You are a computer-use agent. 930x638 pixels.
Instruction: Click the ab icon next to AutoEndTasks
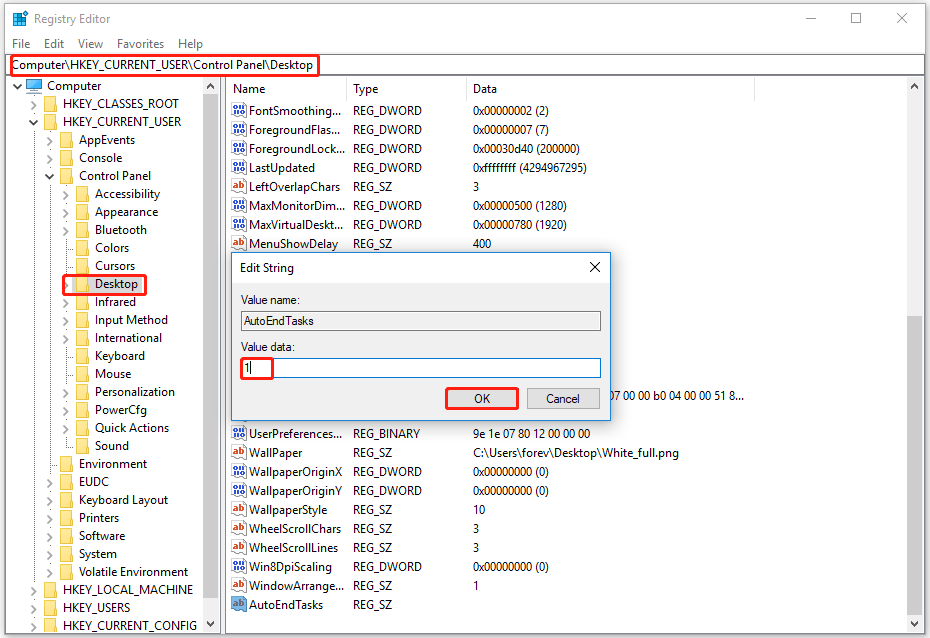[x=239, y=604]
